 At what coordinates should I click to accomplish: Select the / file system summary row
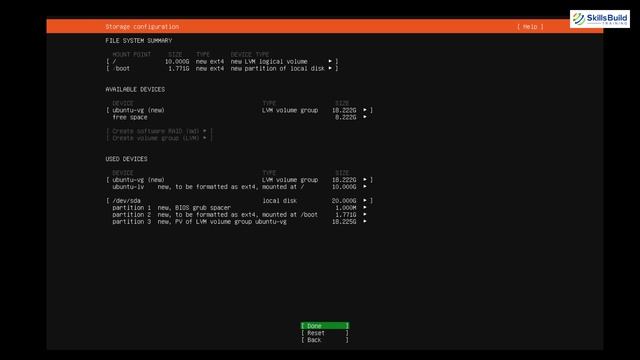(x=222, y=61)
